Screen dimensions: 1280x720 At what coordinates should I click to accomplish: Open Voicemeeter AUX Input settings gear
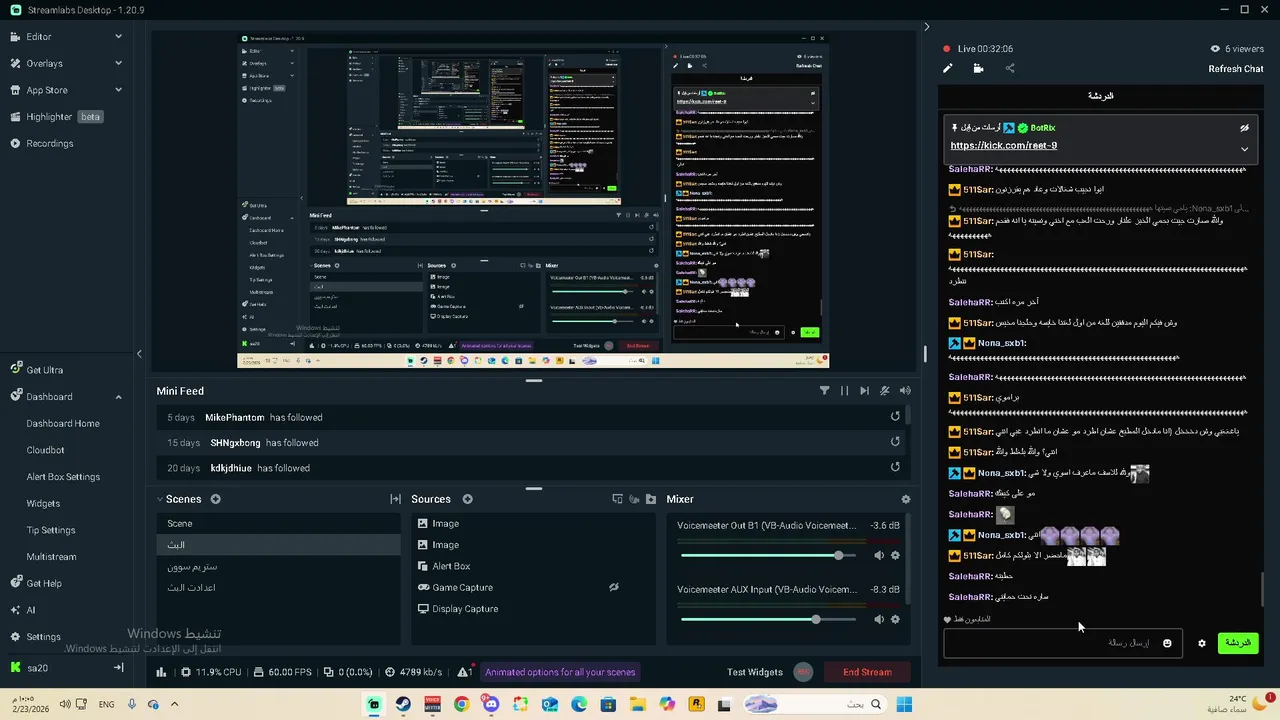click(895, 619)
